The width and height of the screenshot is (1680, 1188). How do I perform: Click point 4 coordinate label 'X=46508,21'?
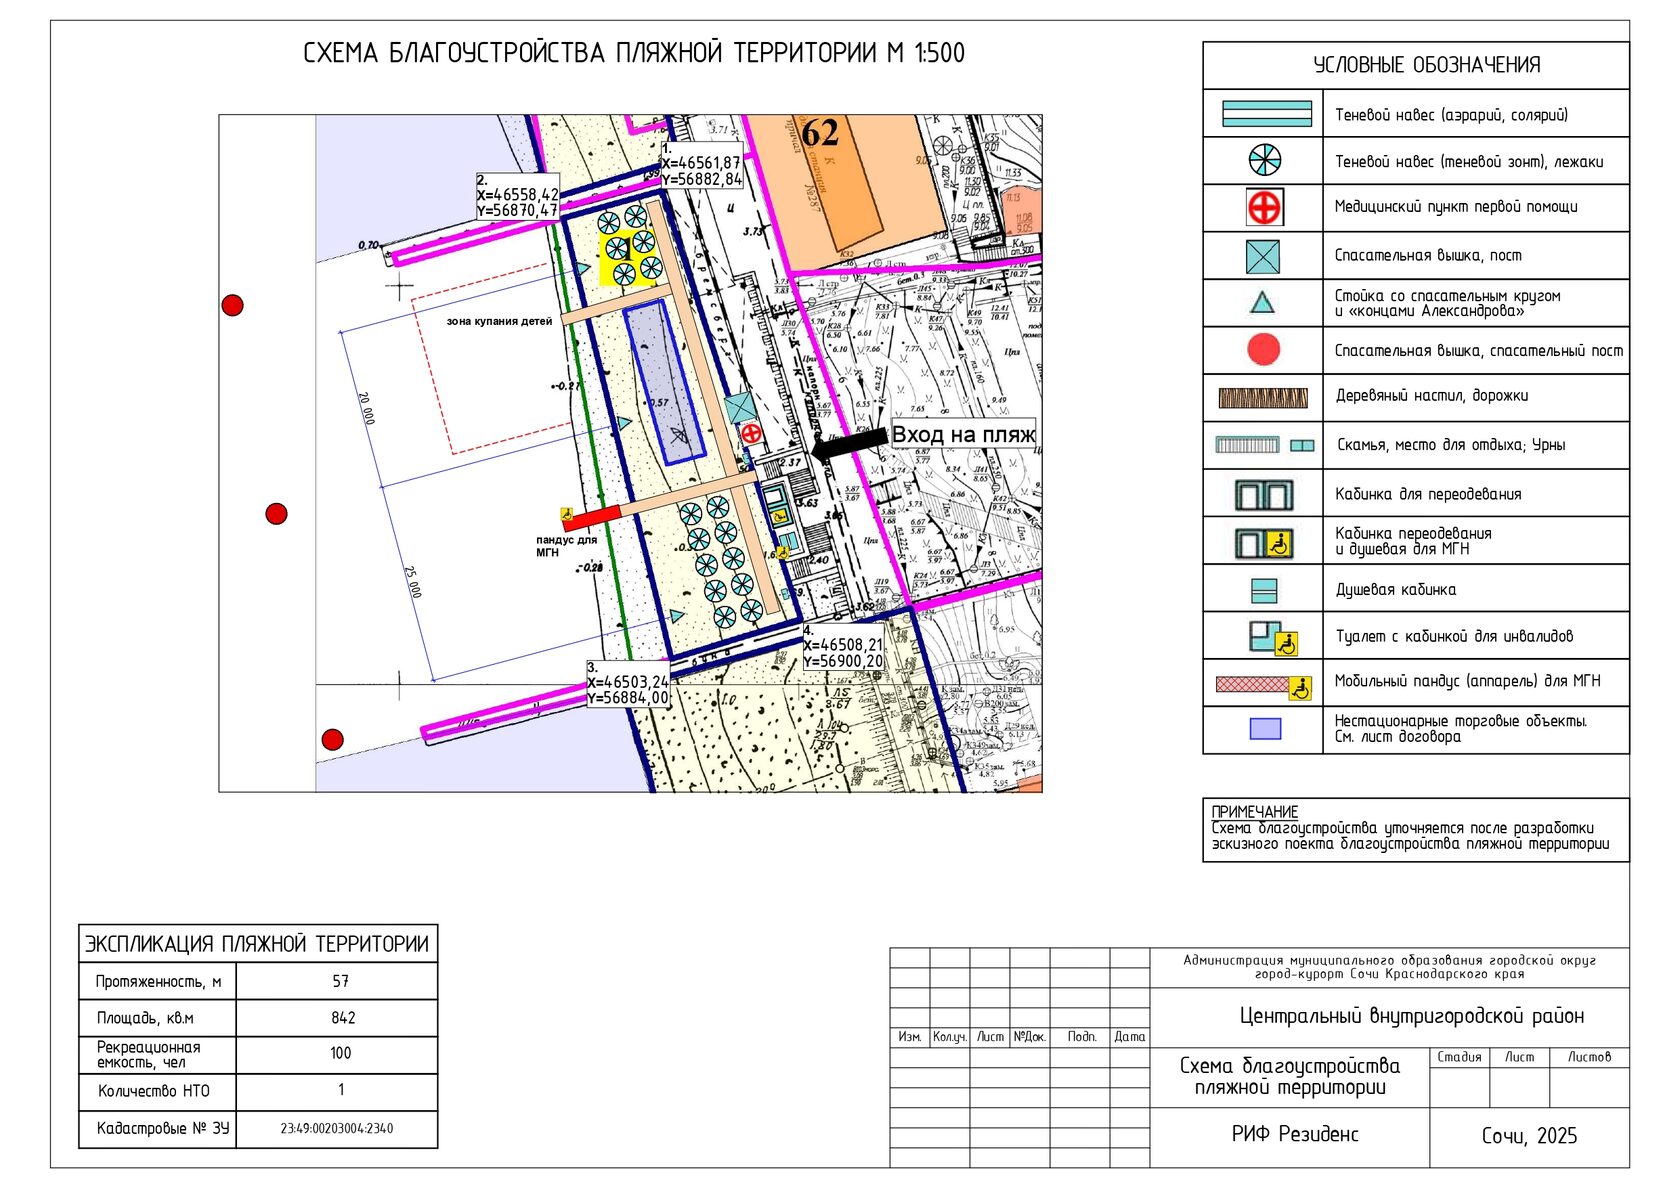(843, 646)
